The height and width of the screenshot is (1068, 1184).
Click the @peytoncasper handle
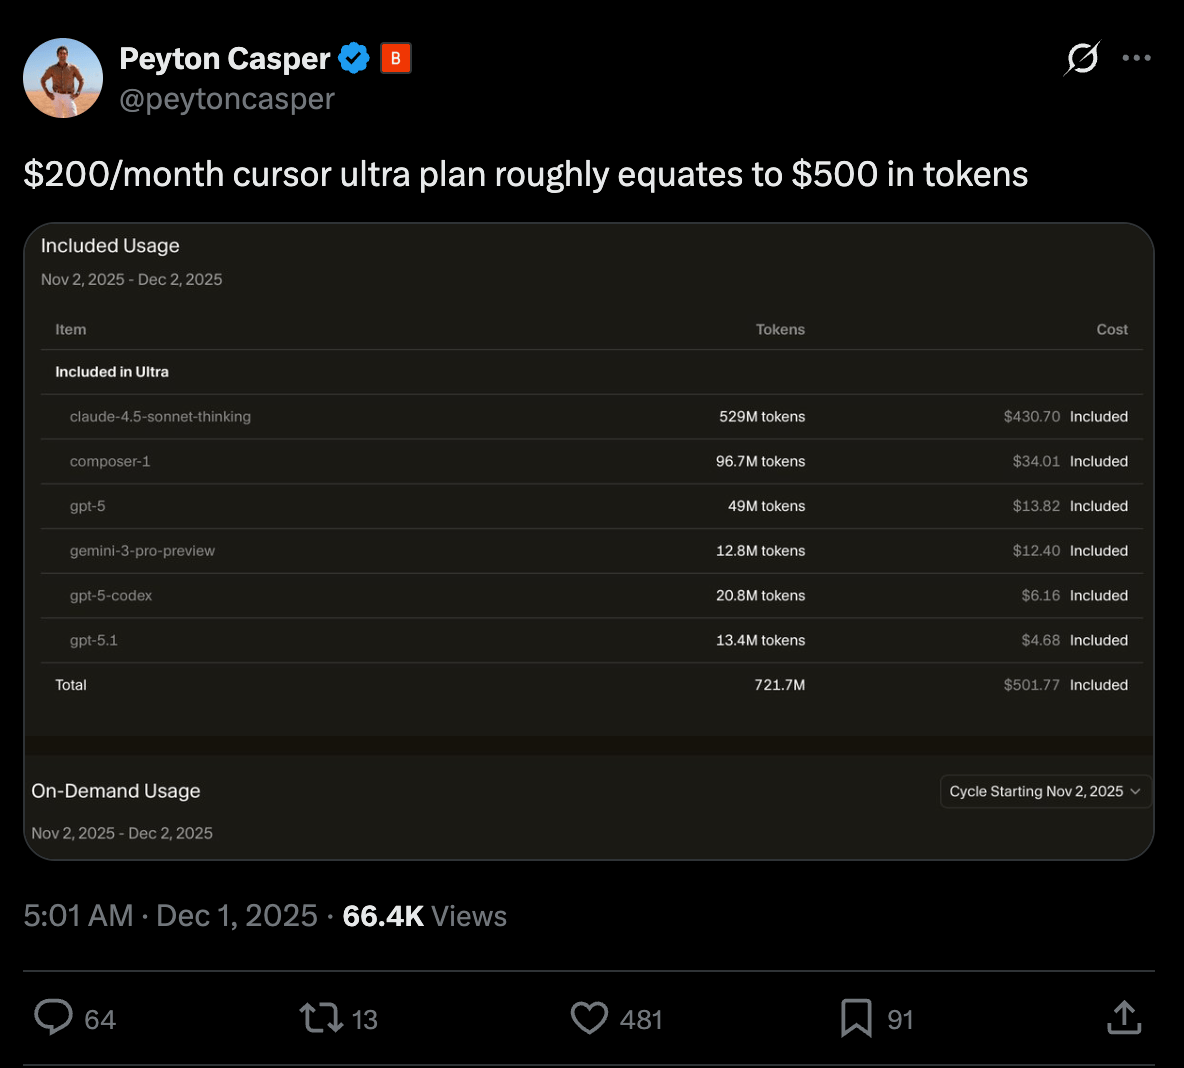point(227,99)
